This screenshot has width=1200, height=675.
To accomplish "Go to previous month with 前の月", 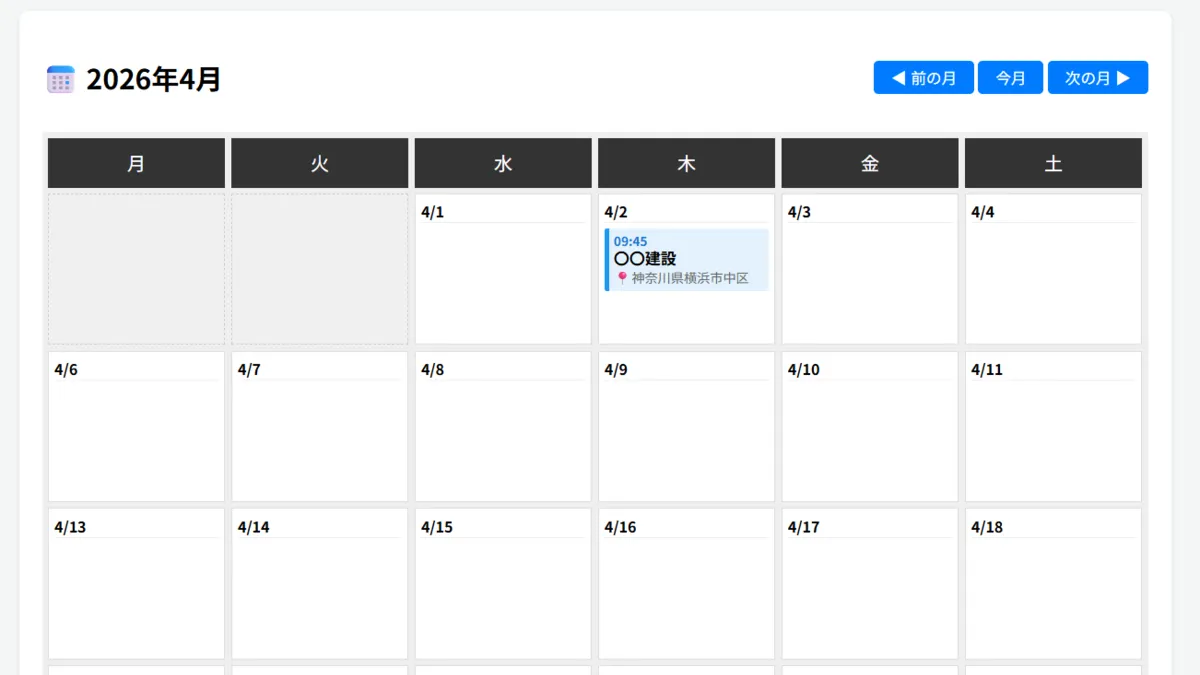I will (x=923, y=78).
